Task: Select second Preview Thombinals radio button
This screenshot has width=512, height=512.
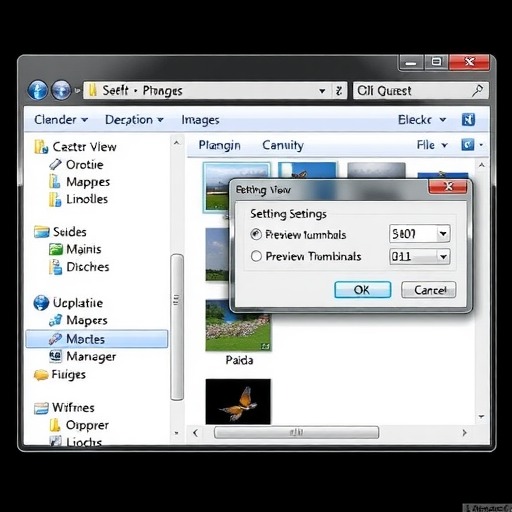Action: [256, 256]
